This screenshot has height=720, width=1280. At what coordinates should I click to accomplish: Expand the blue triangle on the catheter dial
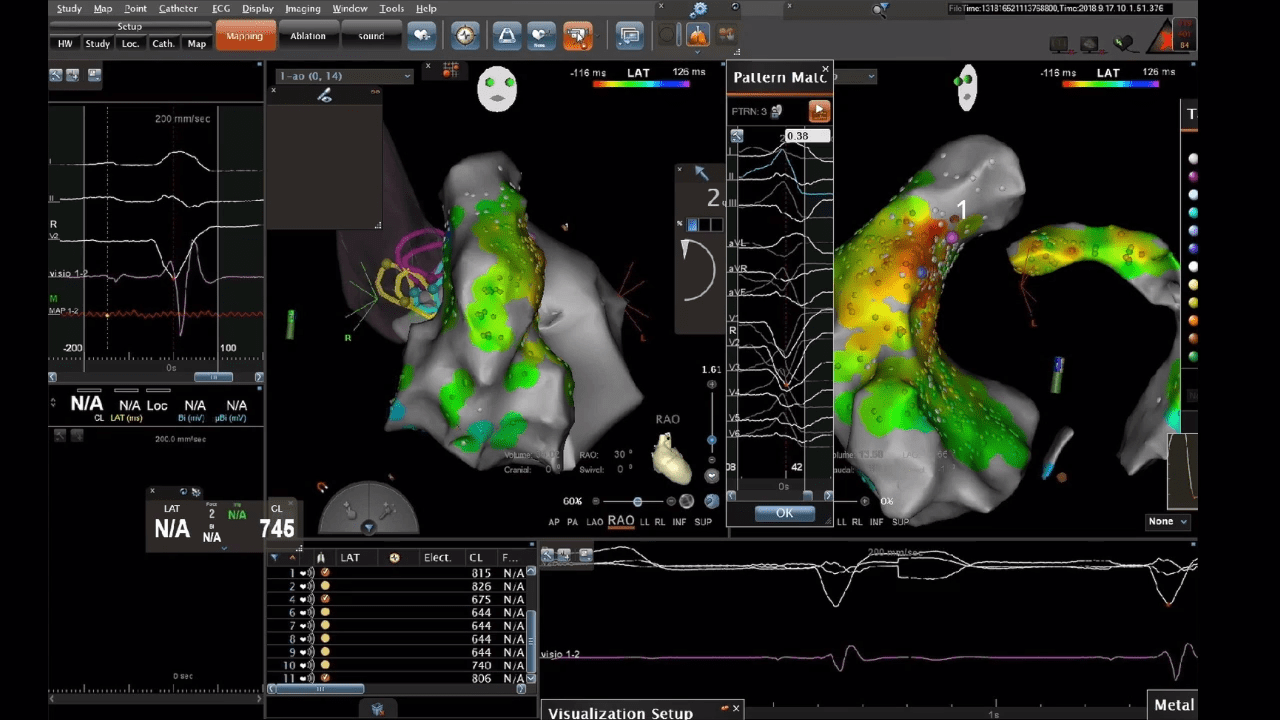pyautogui.click(x=367, y=527)
